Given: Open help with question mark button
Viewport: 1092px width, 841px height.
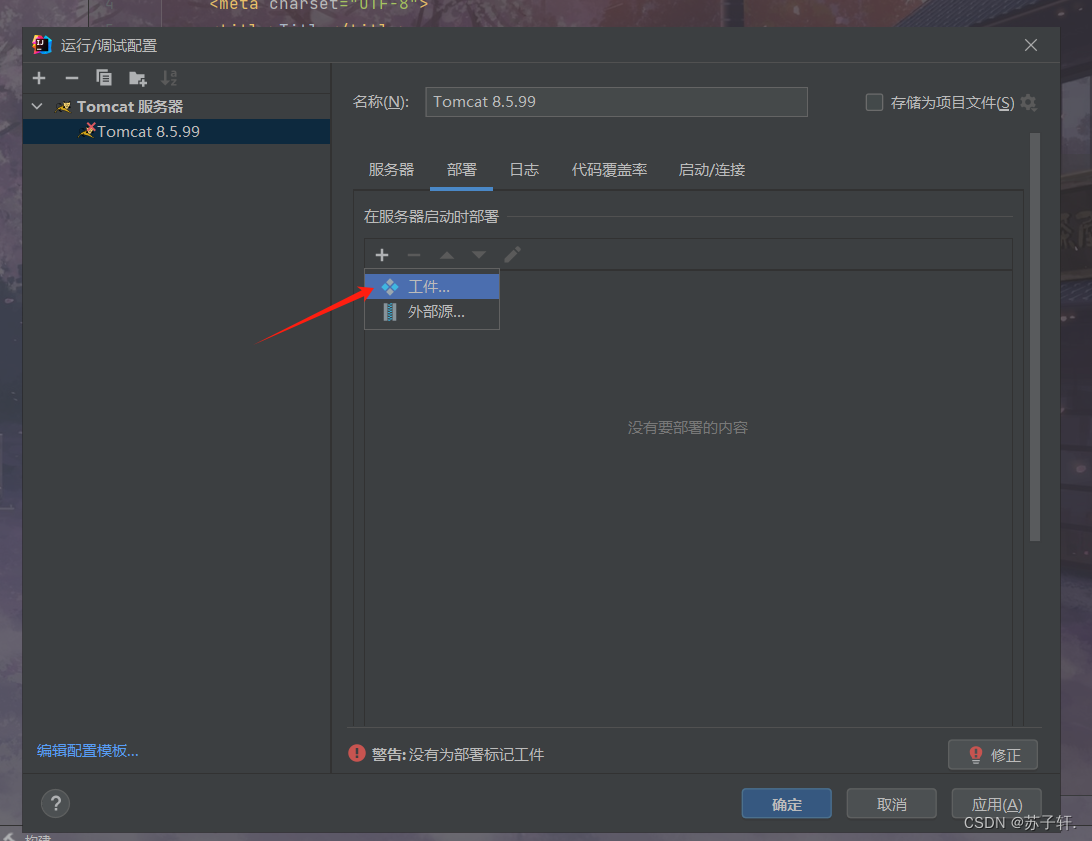Looking at the screenshot, I should tap(56, 803).
